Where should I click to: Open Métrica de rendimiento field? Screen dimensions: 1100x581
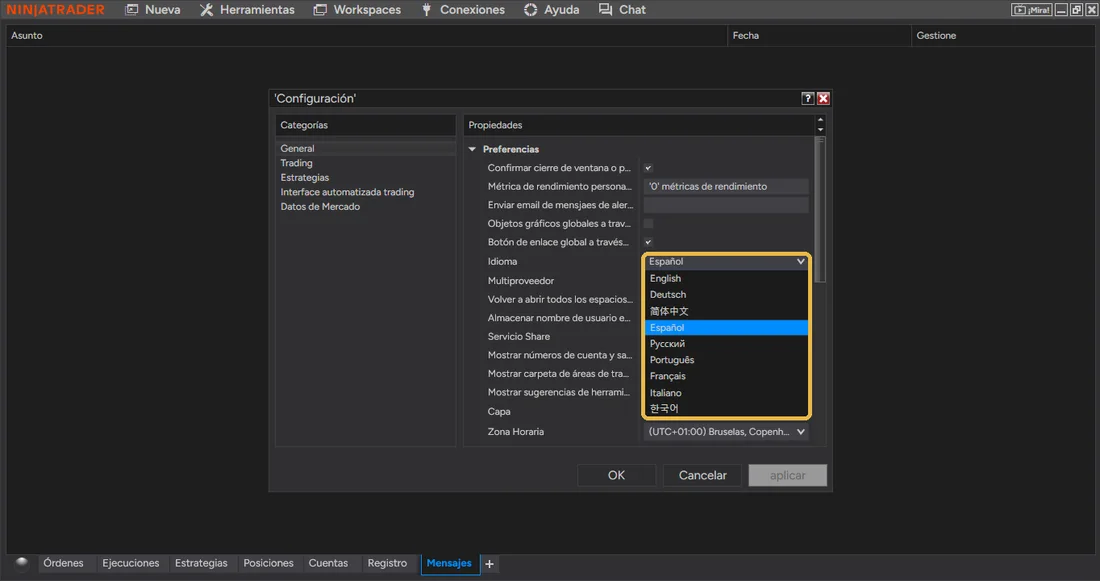[x=726, y=186]
